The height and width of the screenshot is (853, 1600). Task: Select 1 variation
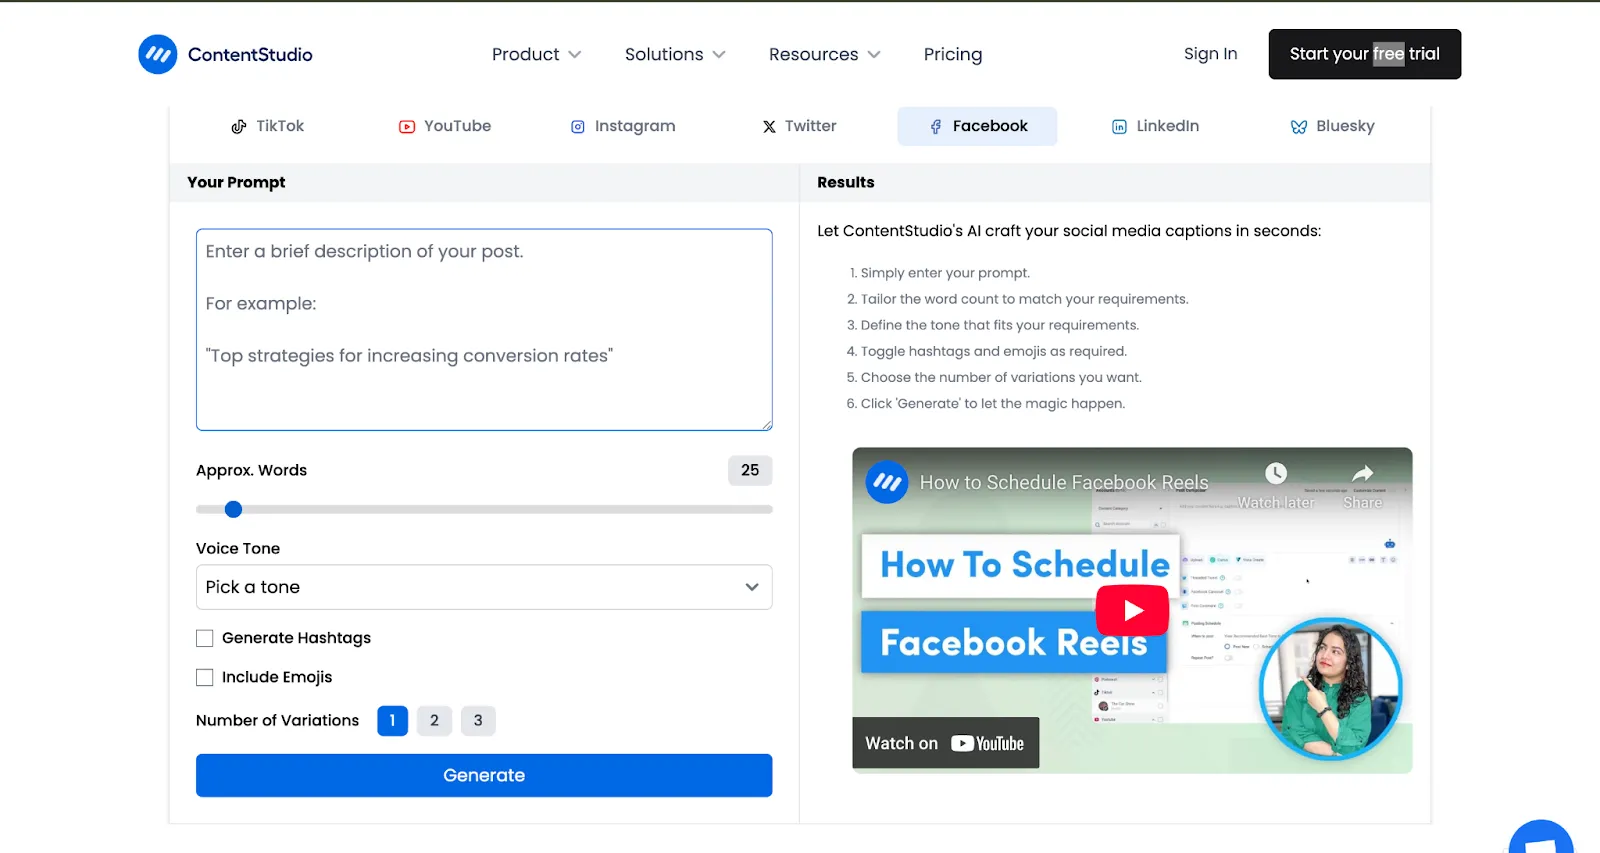[392, 720]
